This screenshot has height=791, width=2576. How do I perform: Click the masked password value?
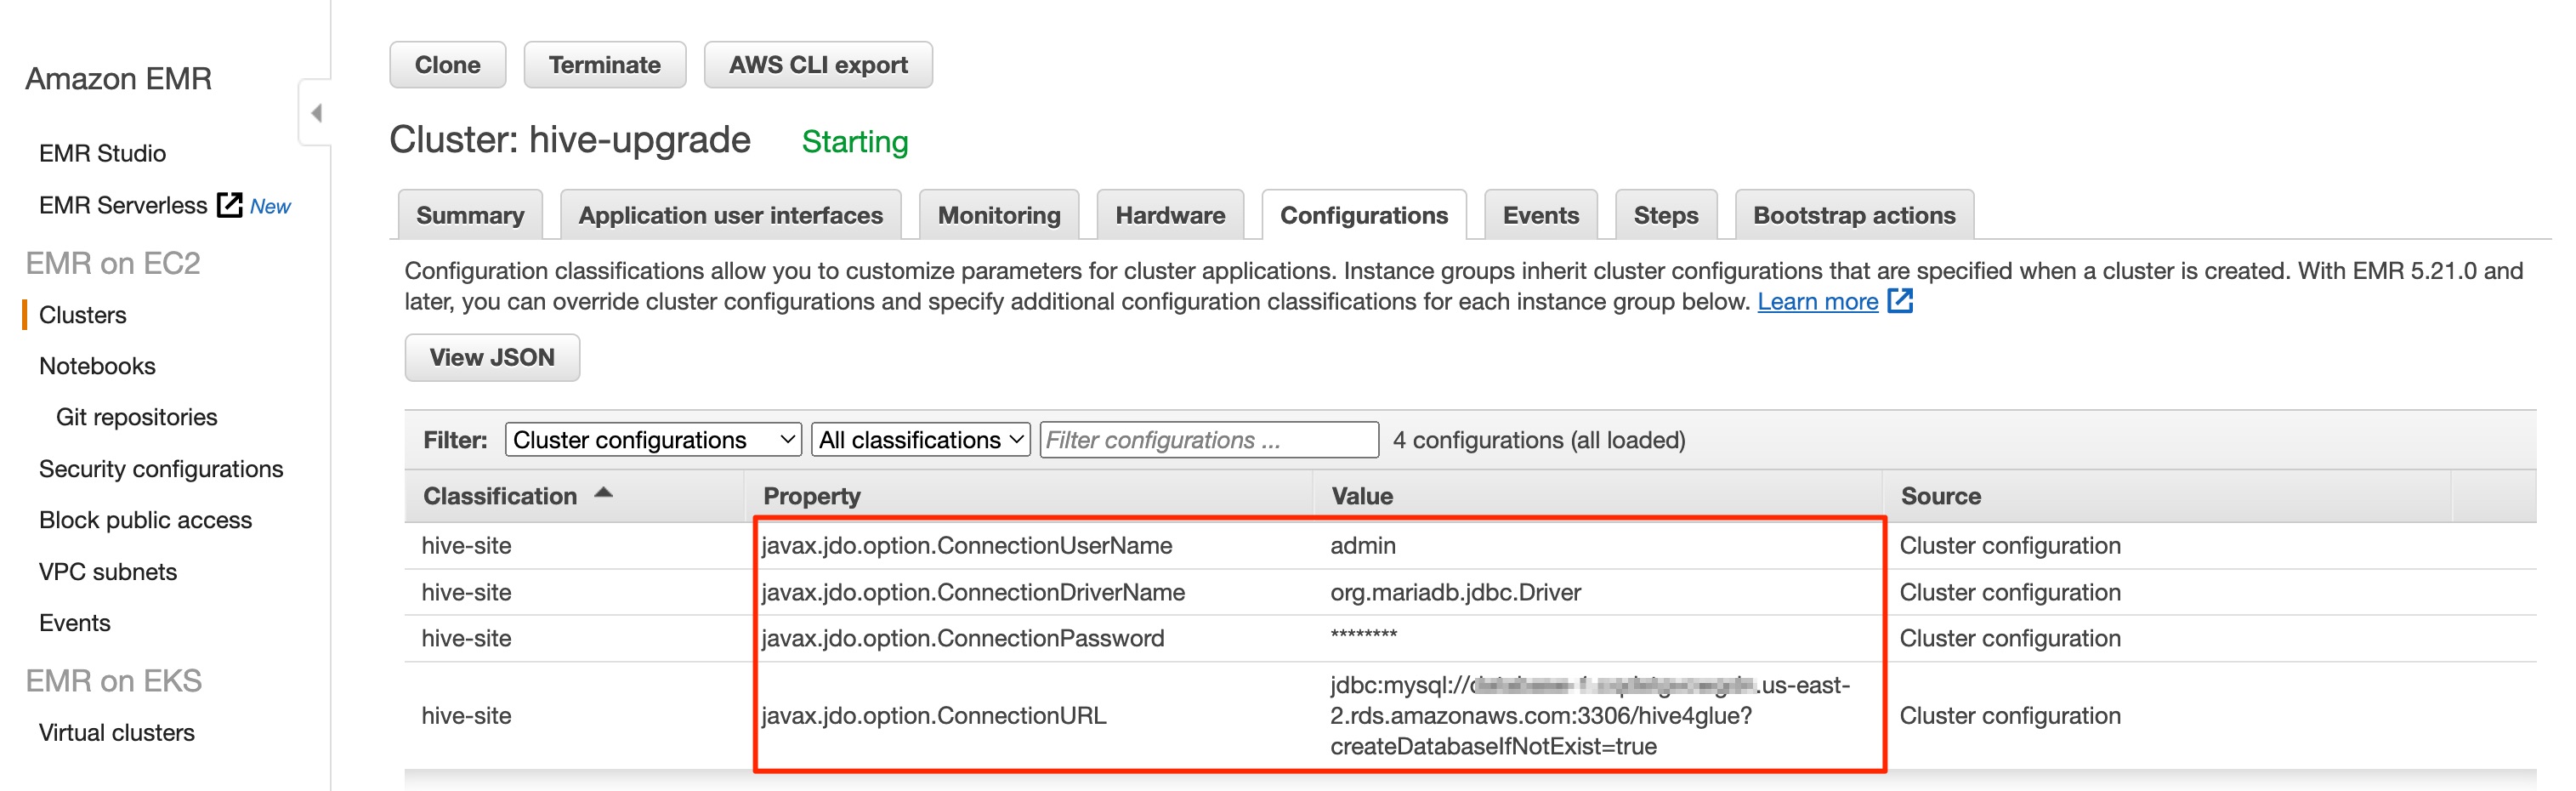(1364, 636)
